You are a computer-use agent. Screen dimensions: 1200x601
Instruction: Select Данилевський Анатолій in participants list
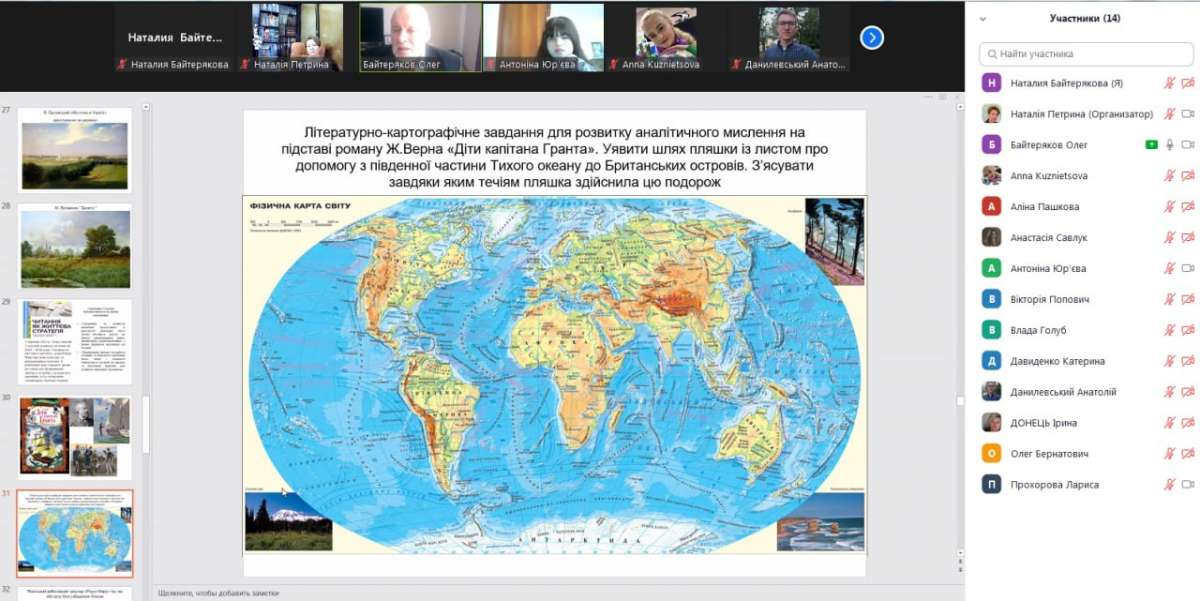coord(1063,393)
